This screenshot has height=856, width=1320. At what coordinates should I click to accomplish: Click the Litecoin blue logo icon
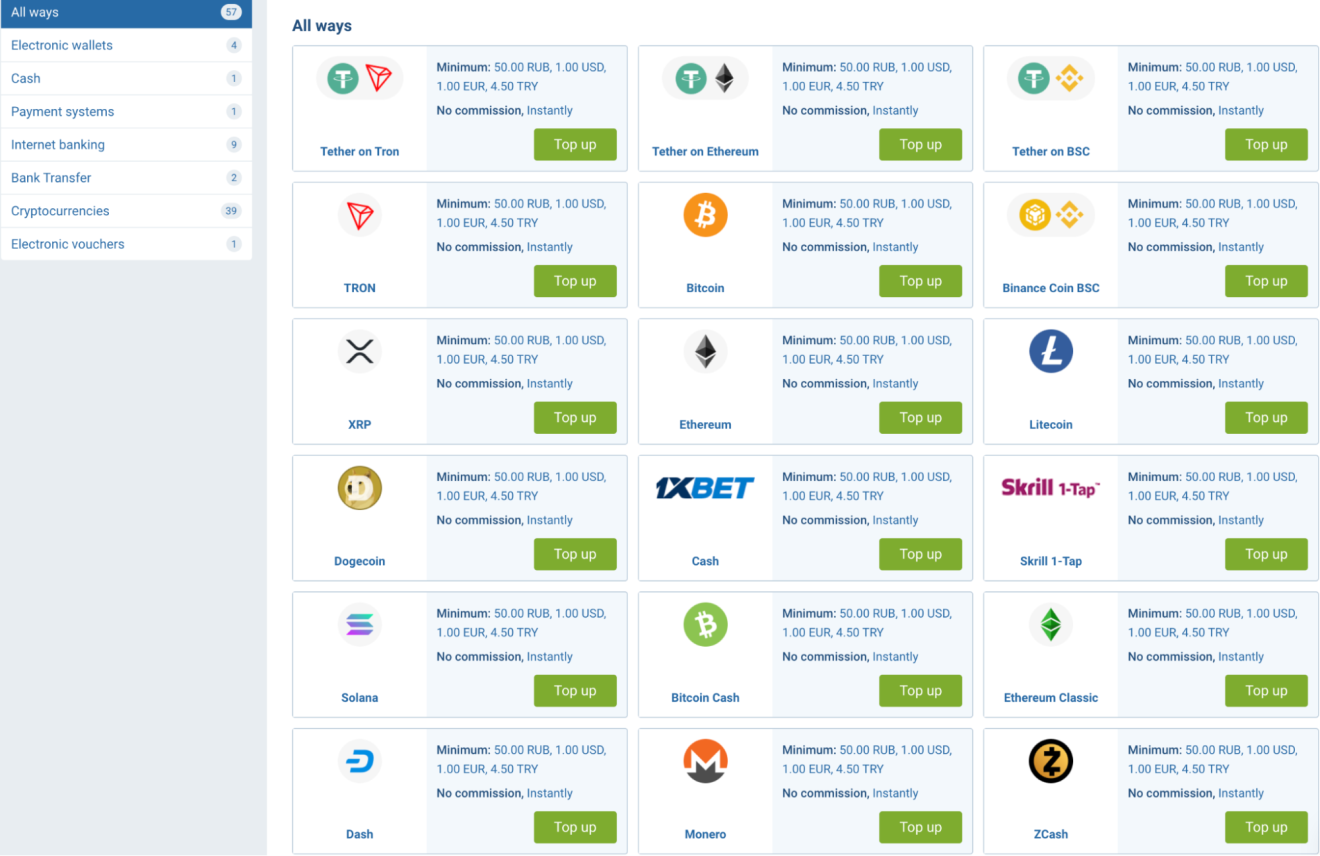point(1050,352)
